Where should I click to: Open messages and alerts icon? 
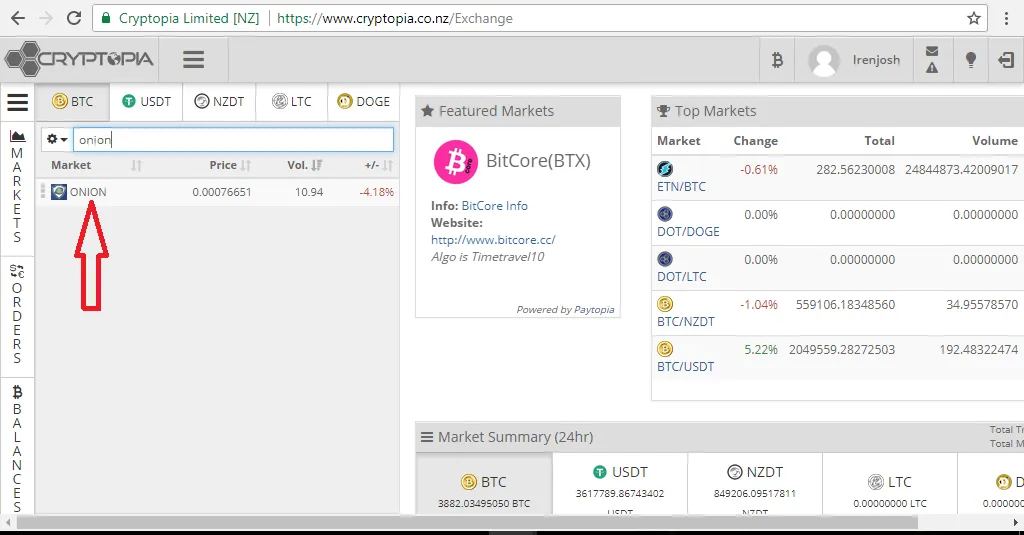pyautogui.click(x=932, y=59)
